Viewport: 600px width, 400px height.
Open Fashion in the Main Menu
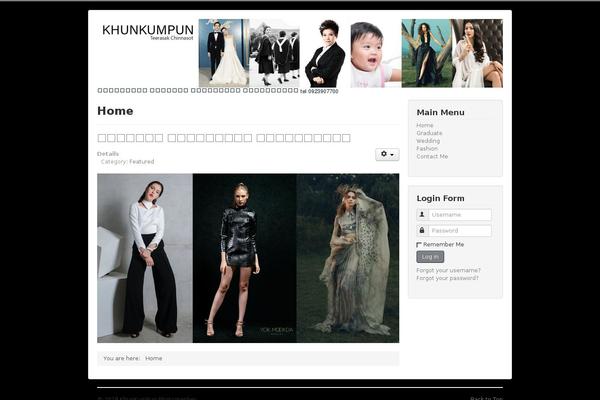[x=427, y=149]
